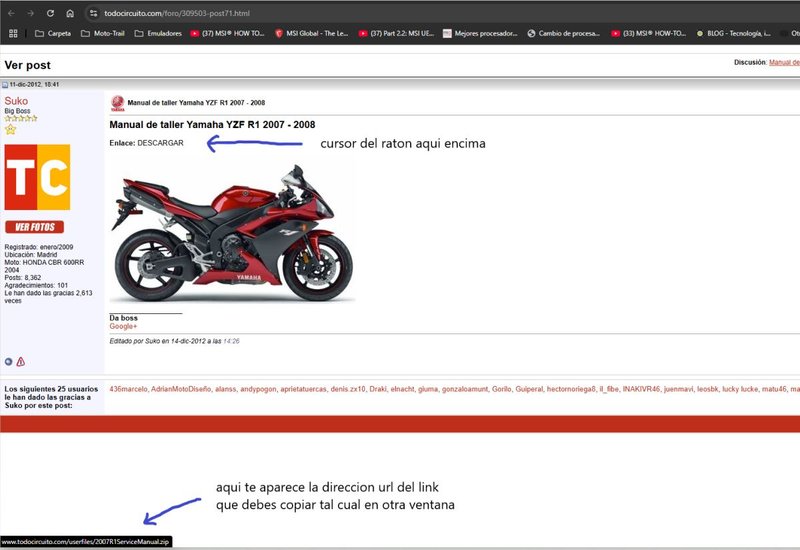Open the Carpeta bookmark folder
Screen dimensions: 800x550
coord(53,33)
